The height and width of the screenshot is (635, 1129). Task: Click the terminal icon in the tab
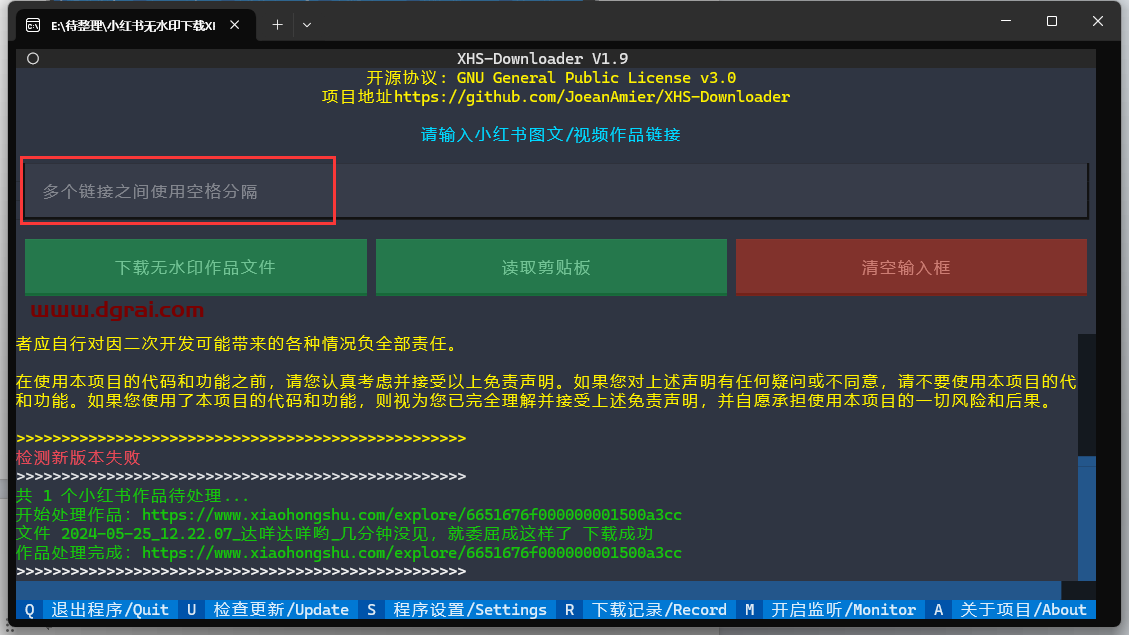[x=33, y=25]
